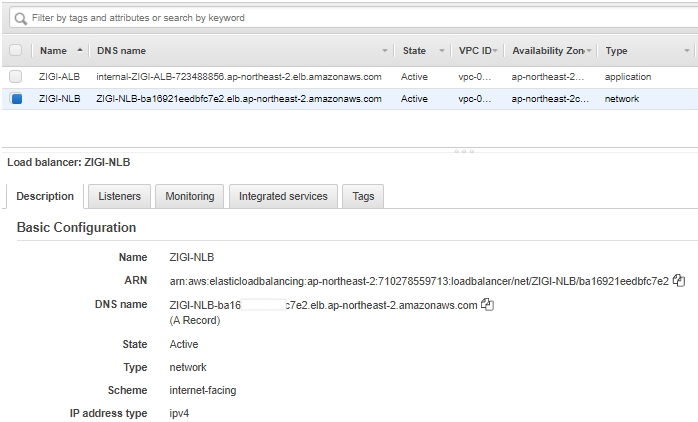This screenshot has height=422, width=698.
Task: Click the State column header
Action: click(x=414, y=51)
